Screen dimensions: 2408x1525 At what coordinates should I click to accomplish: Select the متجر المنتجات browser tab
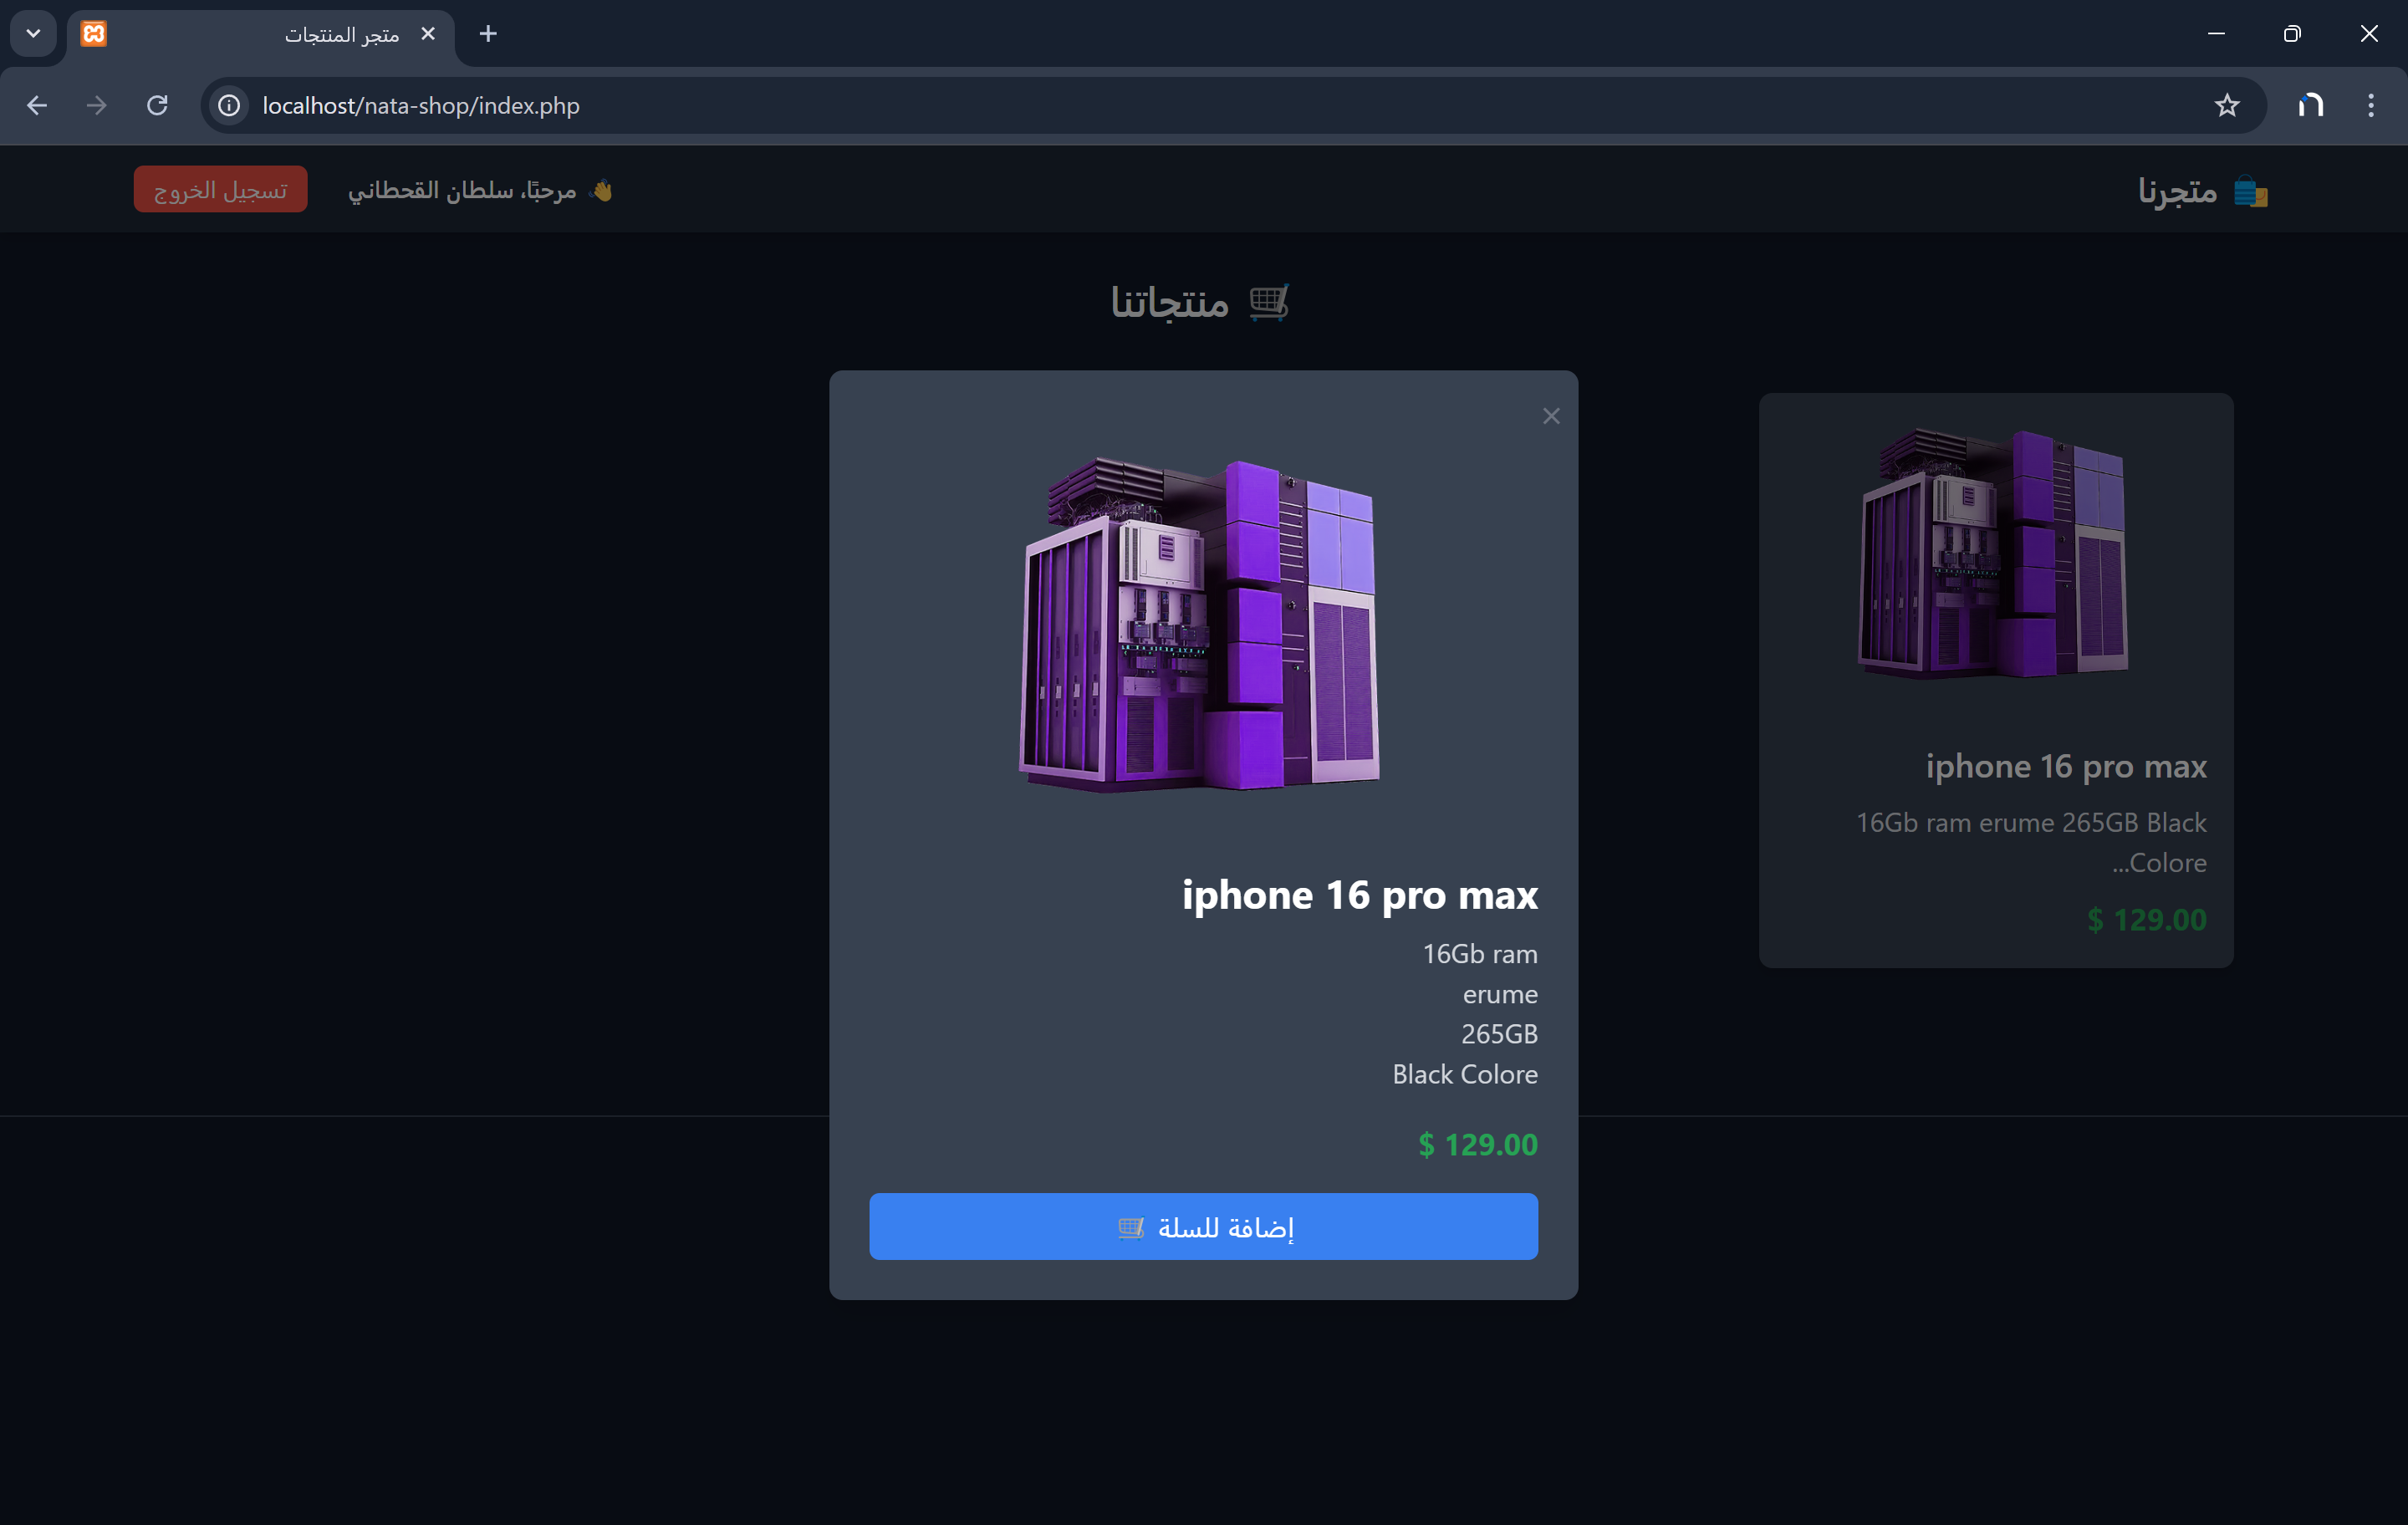tap(300, 34)
